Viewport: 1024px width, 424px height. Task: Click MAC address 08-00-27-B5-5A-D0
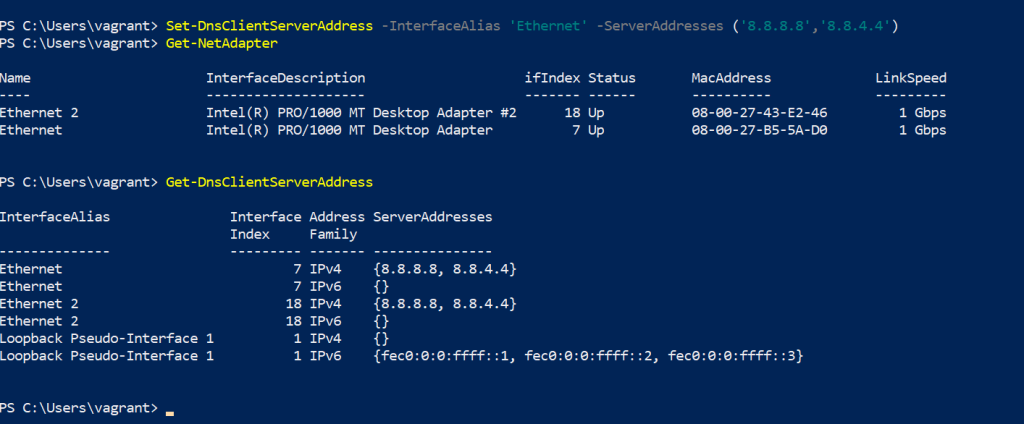(x=759, y=130)
